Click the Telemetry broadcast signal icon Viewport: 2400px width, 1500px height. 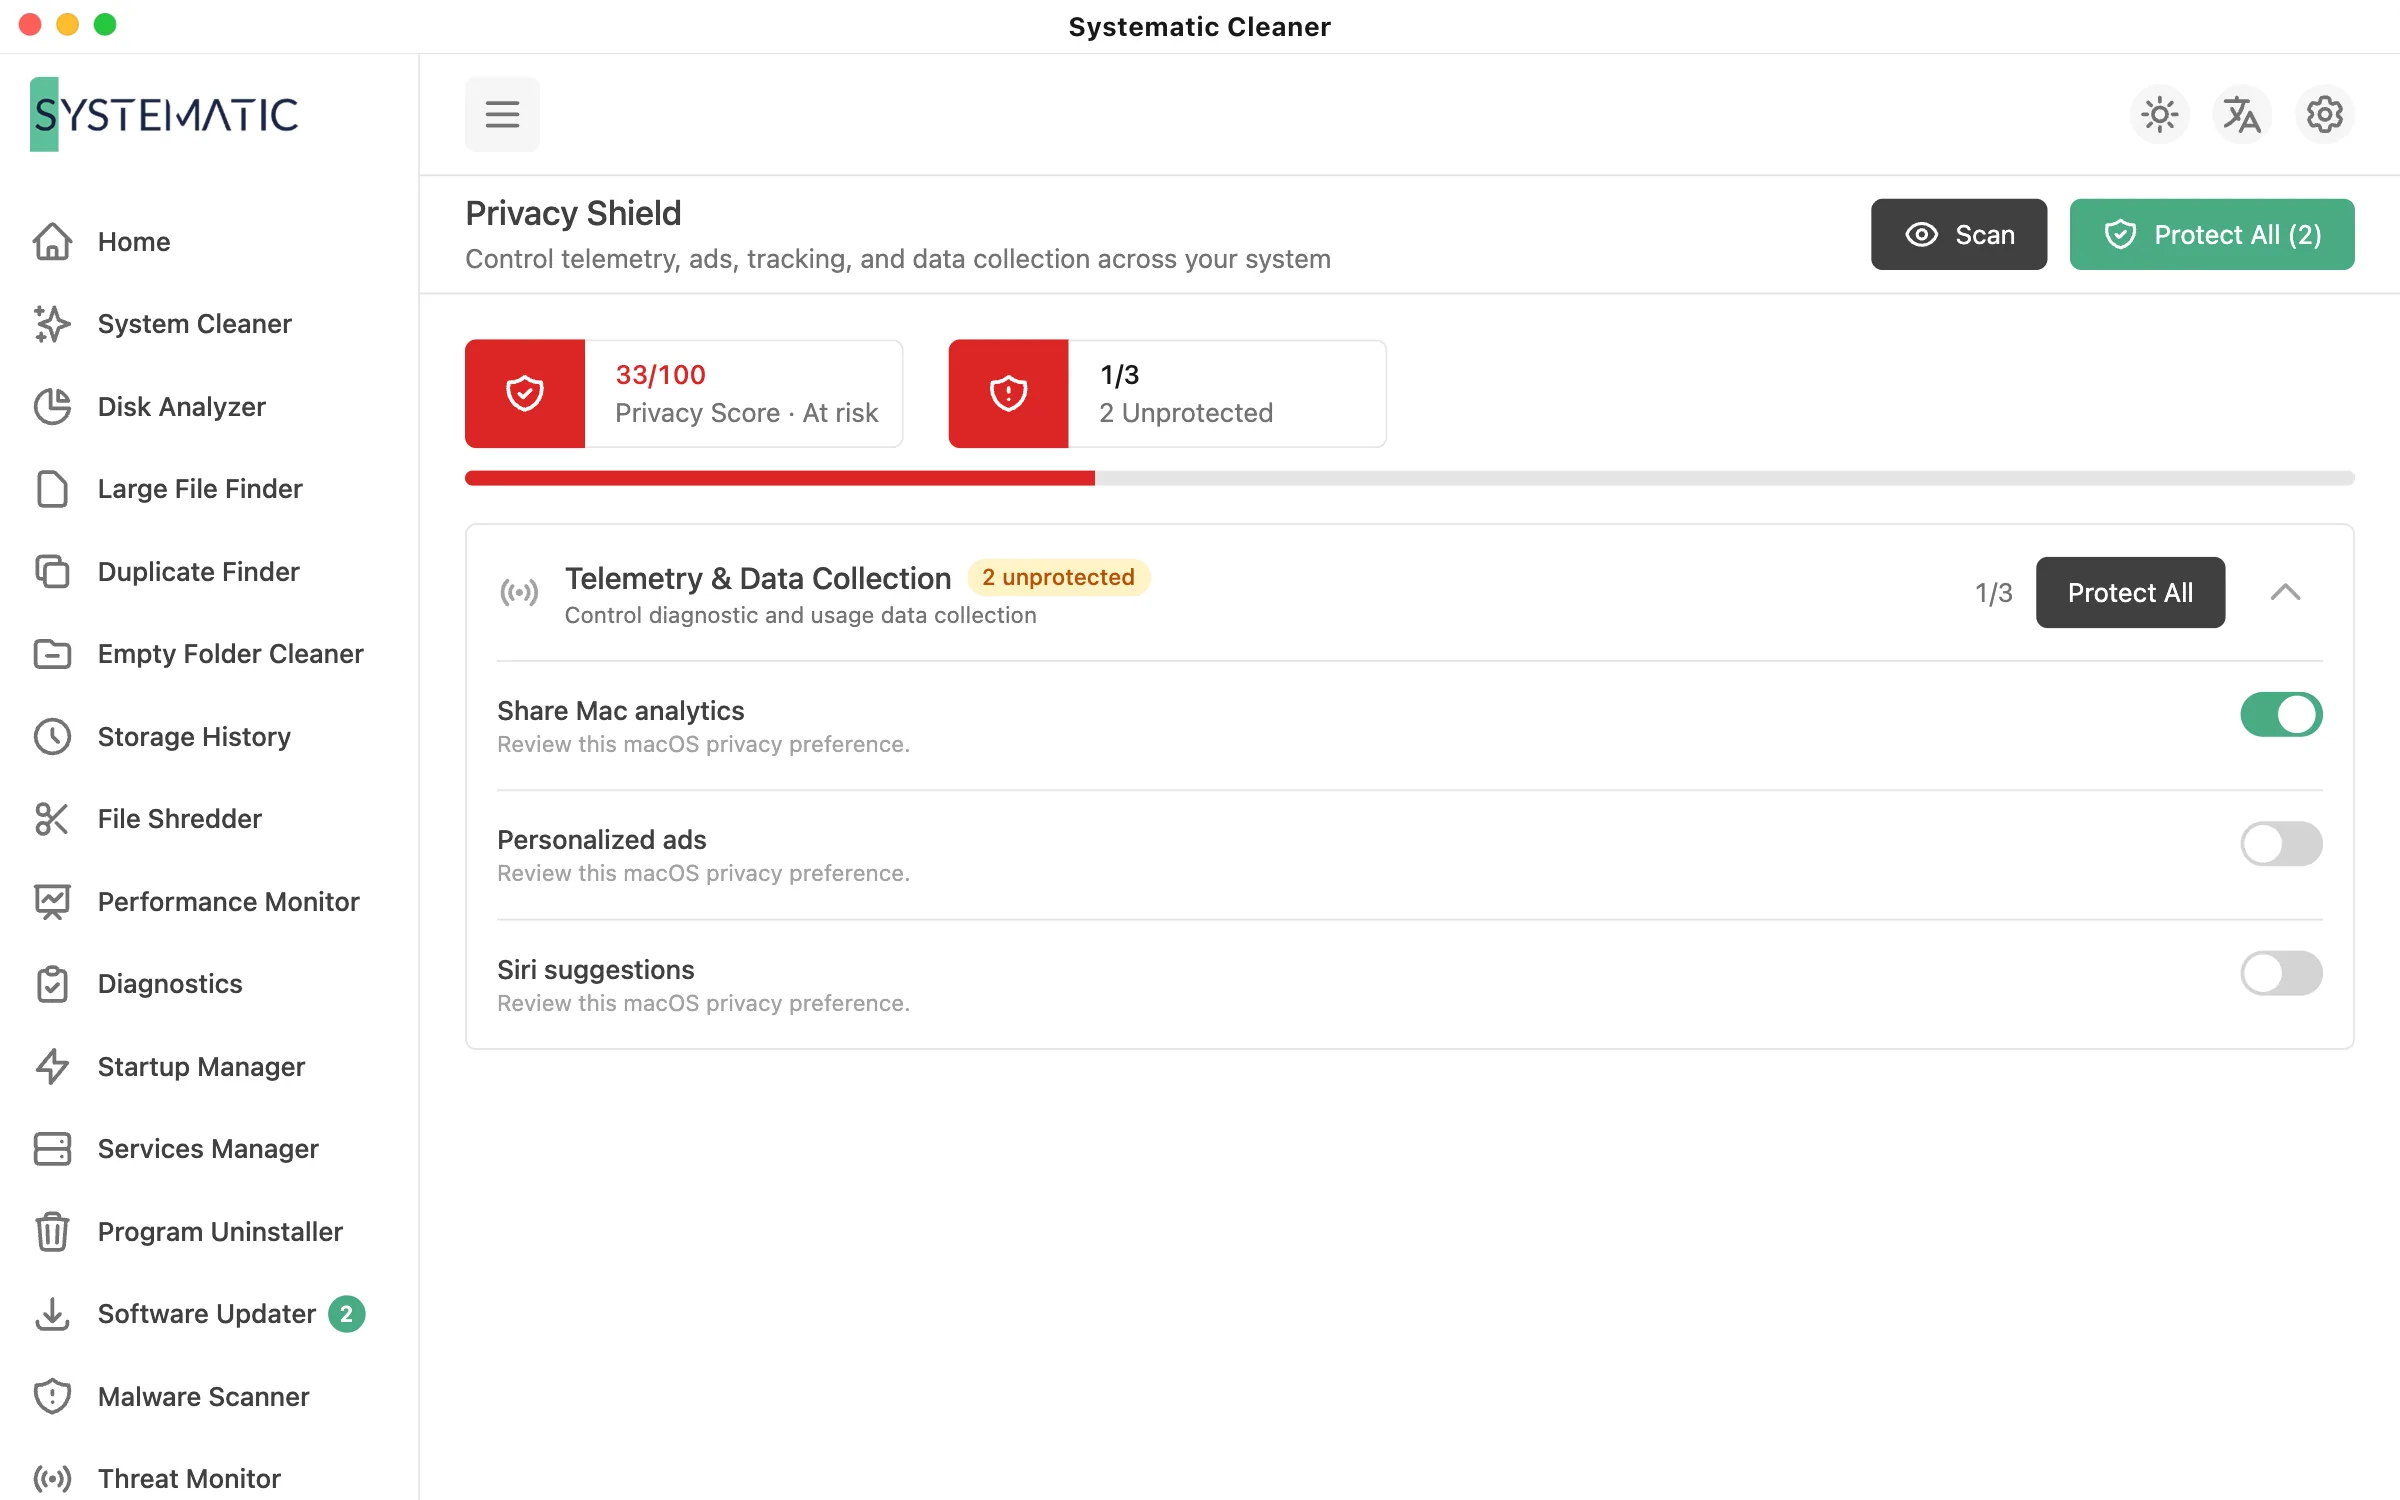tap(519, 592)
